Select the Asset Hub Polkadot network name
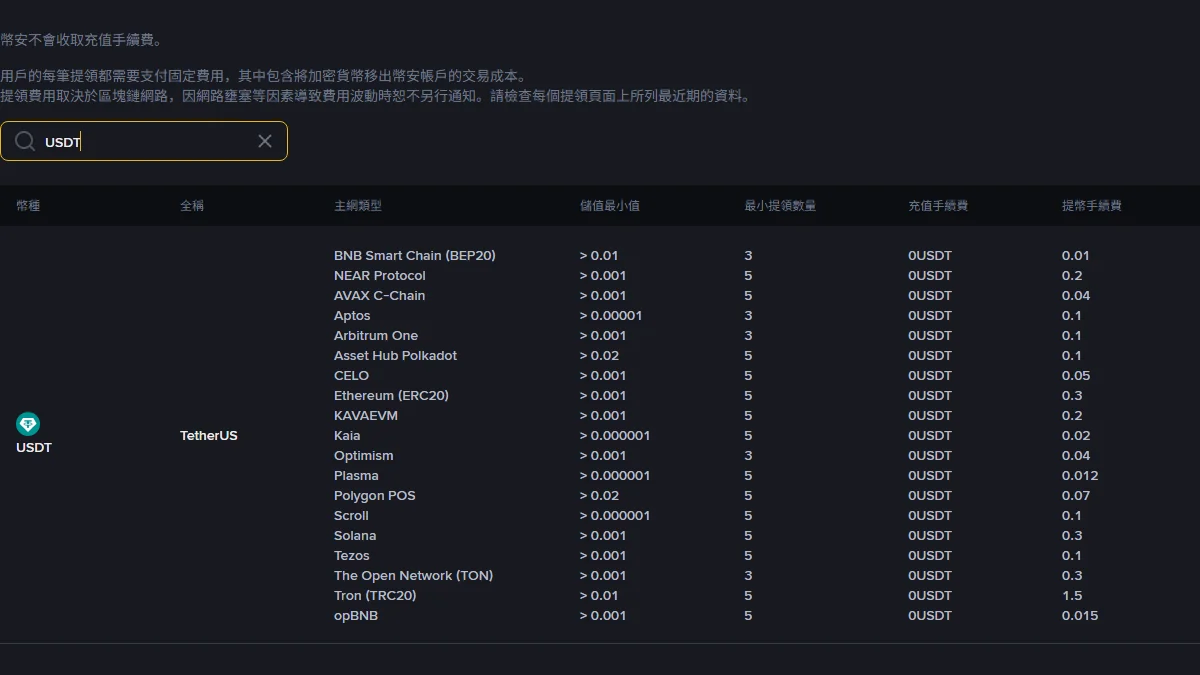Screen dimensions: 1200x675 coord(396,356)
